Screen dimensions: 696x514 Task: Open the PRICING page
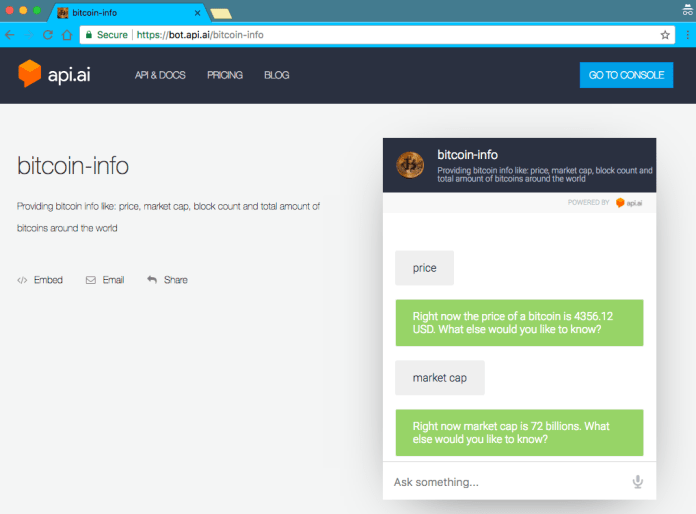point(225,75)
